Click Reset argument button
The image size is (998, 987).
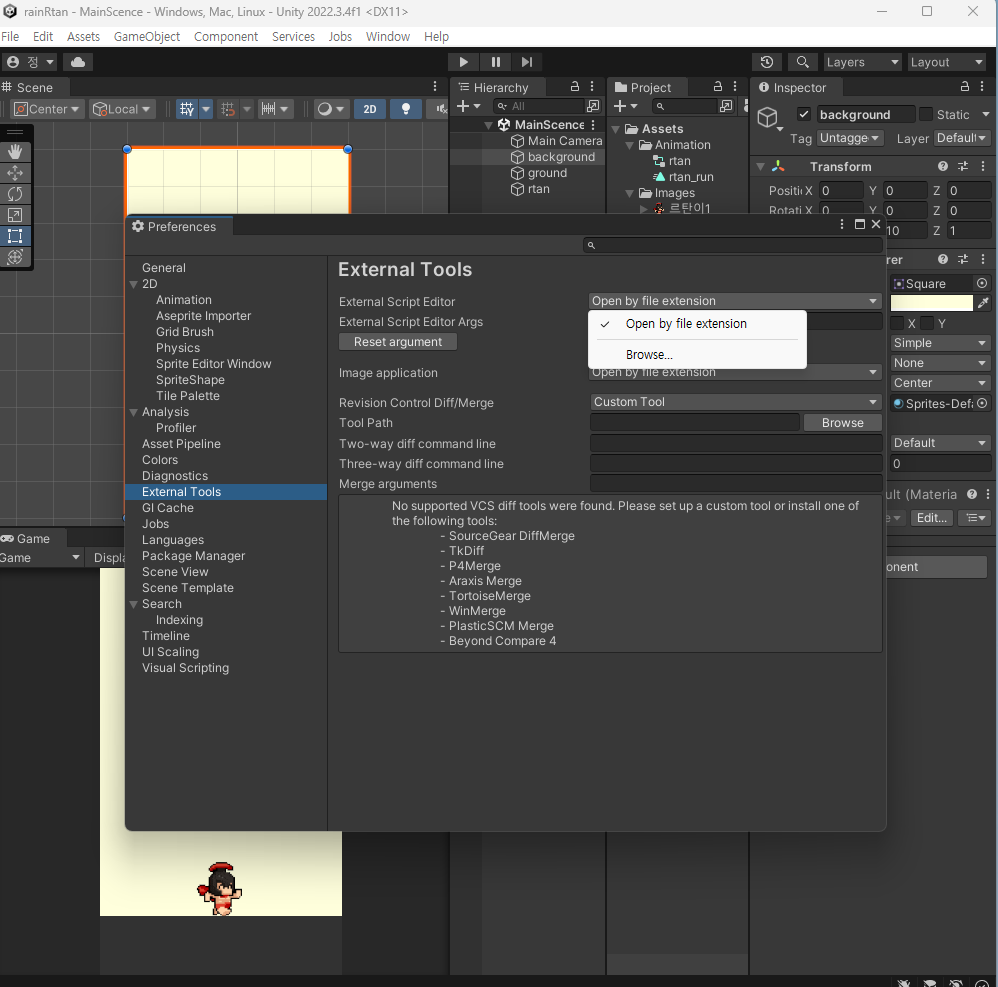pyautogui.click(x=398, y=342)
